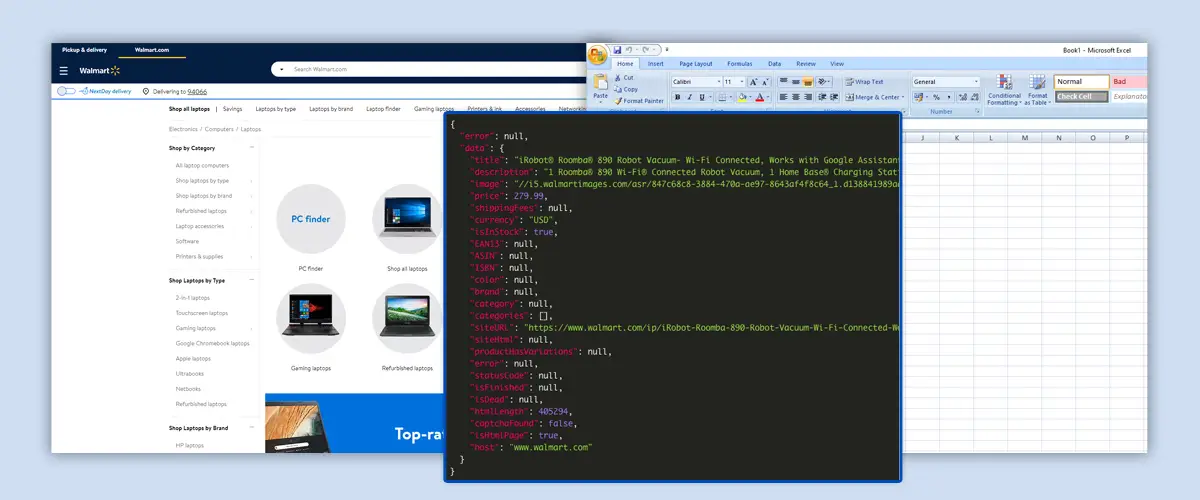Toggle the NextDay delivery switch

click(x=66, y=91)
